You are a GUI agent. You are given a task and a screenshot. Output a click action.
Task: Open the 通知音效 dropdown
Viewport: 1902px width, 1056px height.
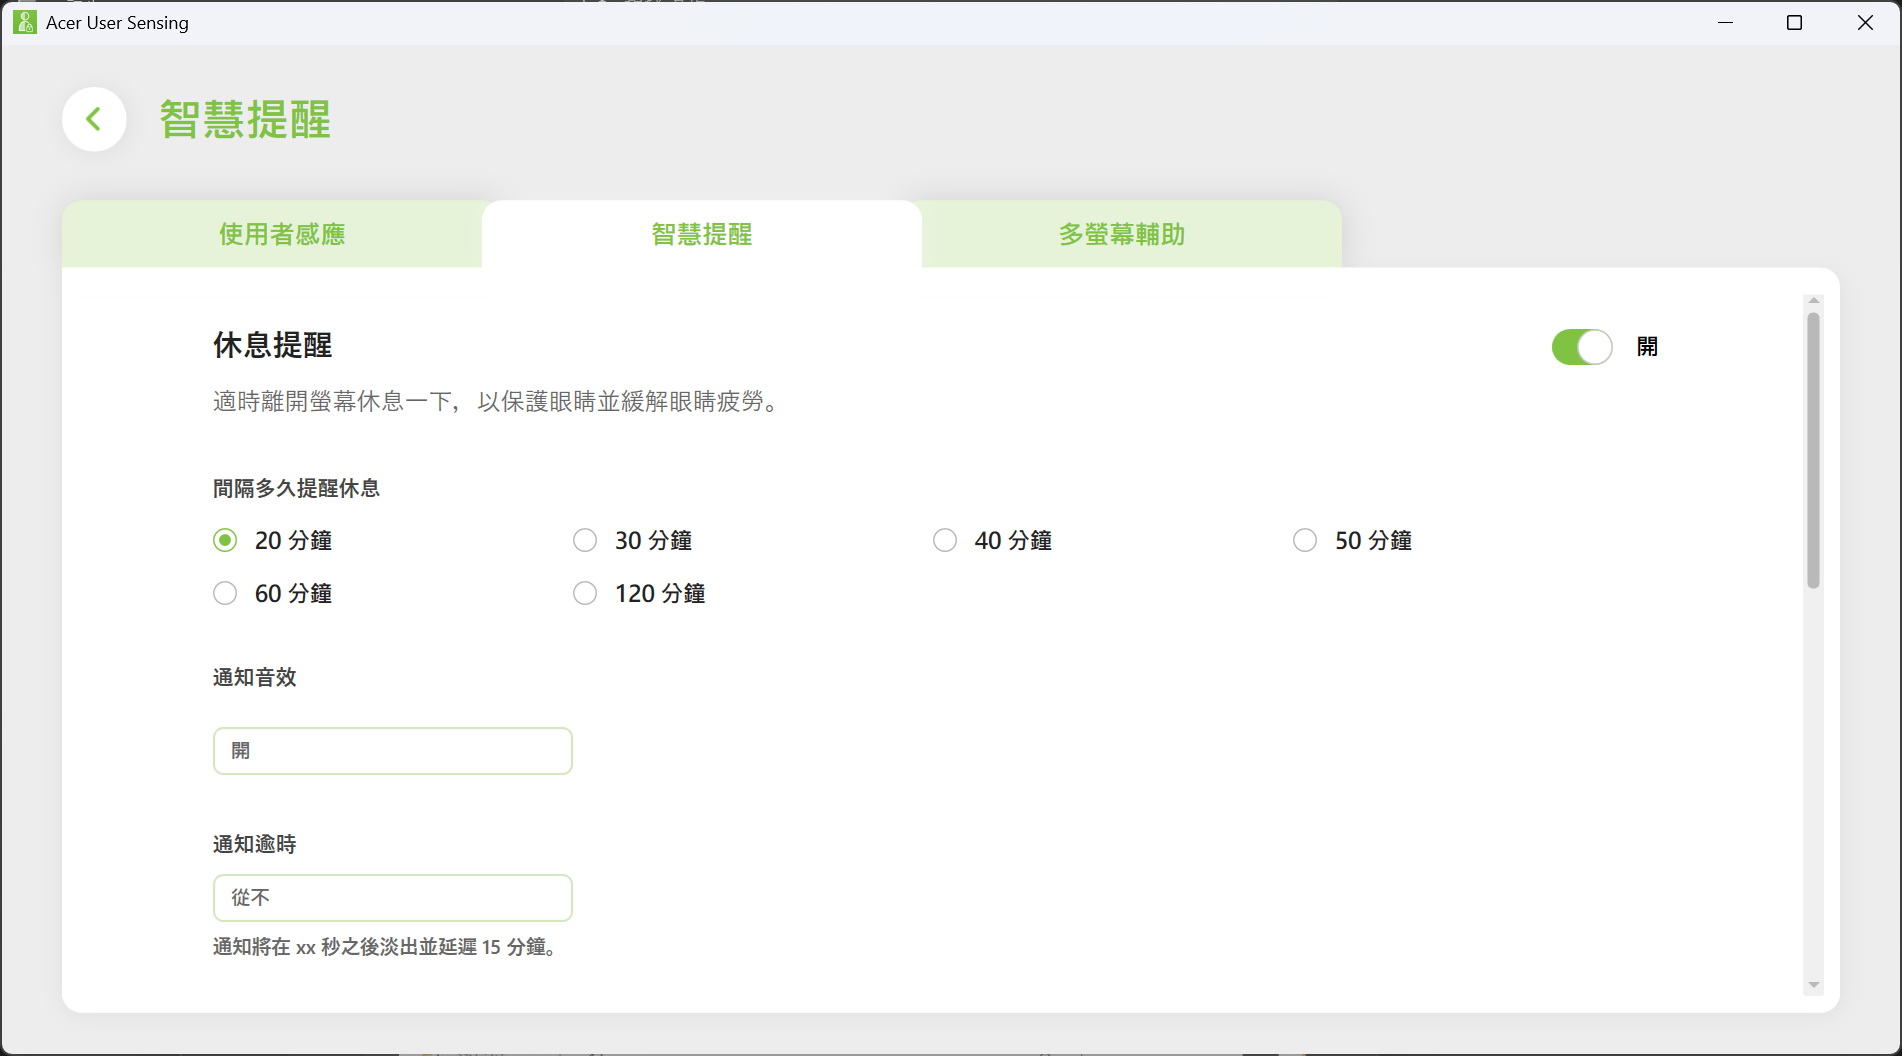tap(392, 751)
